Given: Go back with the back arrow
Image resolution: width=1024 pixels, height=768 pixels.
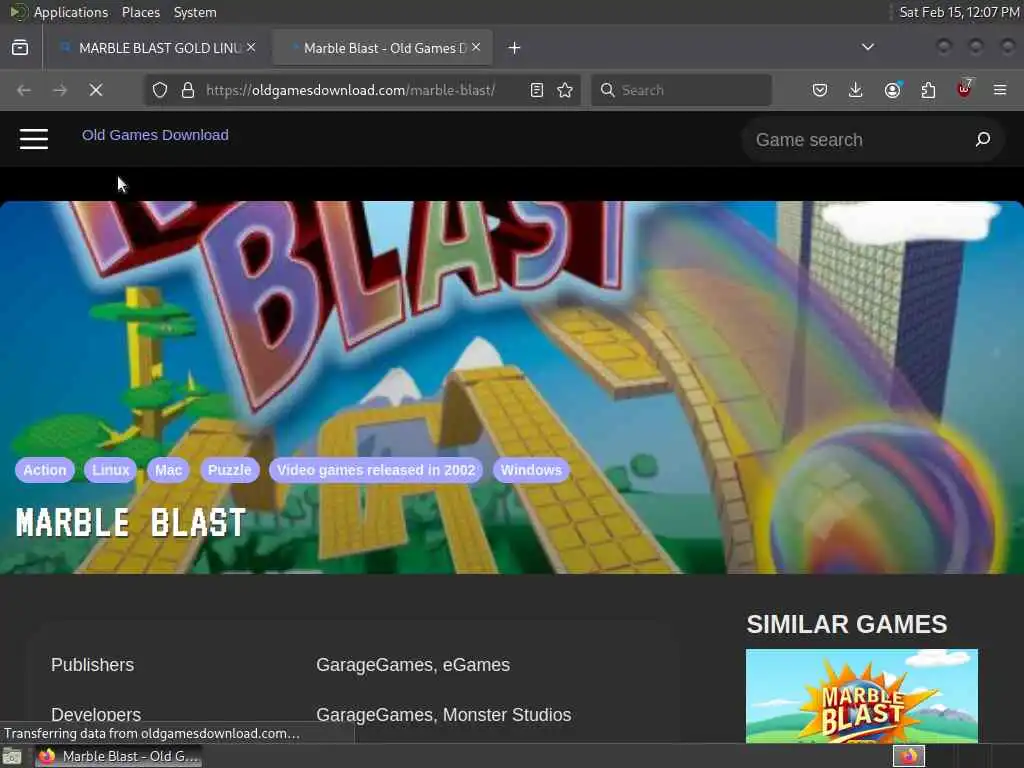Looking at the screenshot, I should pos(24,90).
